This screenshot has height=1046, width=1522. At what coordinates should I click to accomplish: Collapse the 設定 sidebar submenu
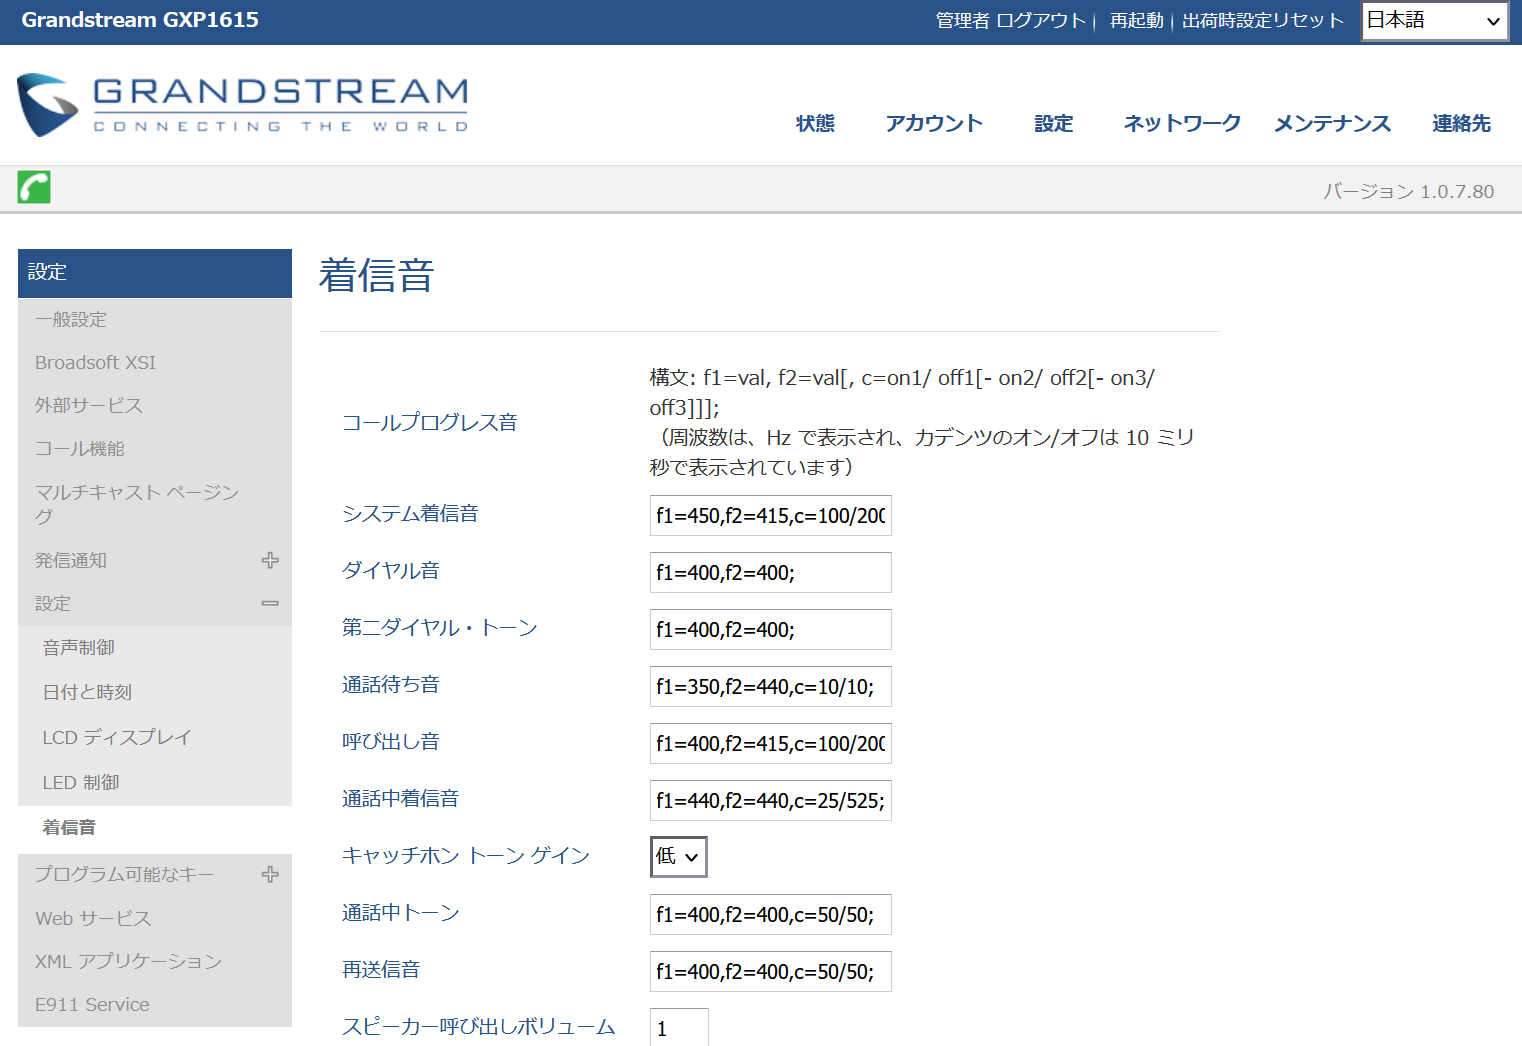[x=269, y=604]
